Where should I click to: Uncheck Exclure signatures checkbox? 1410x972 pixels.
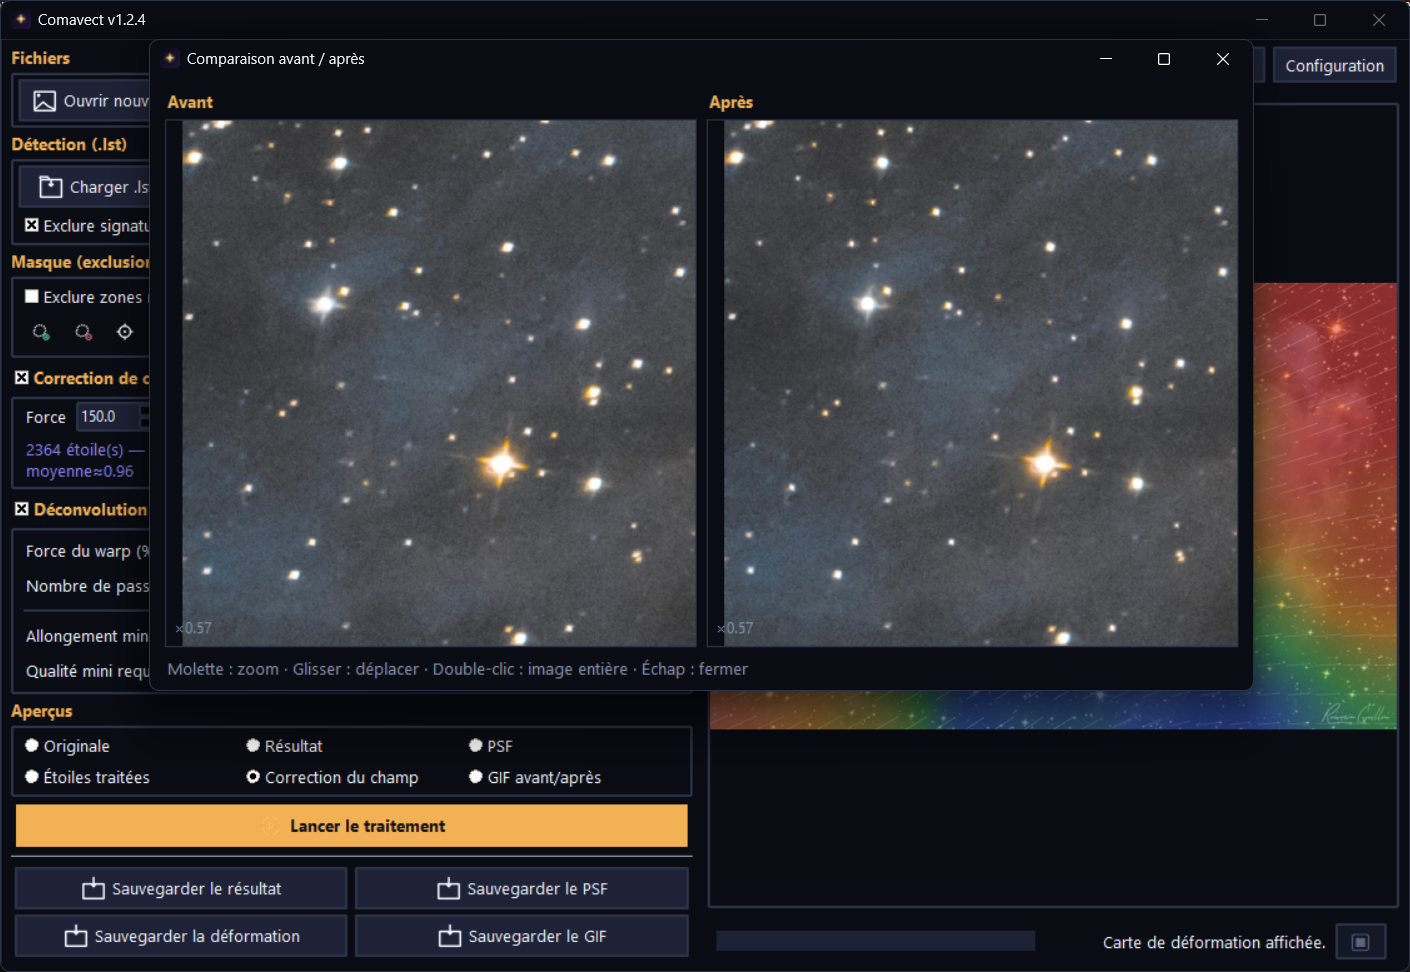click(32, 225)
